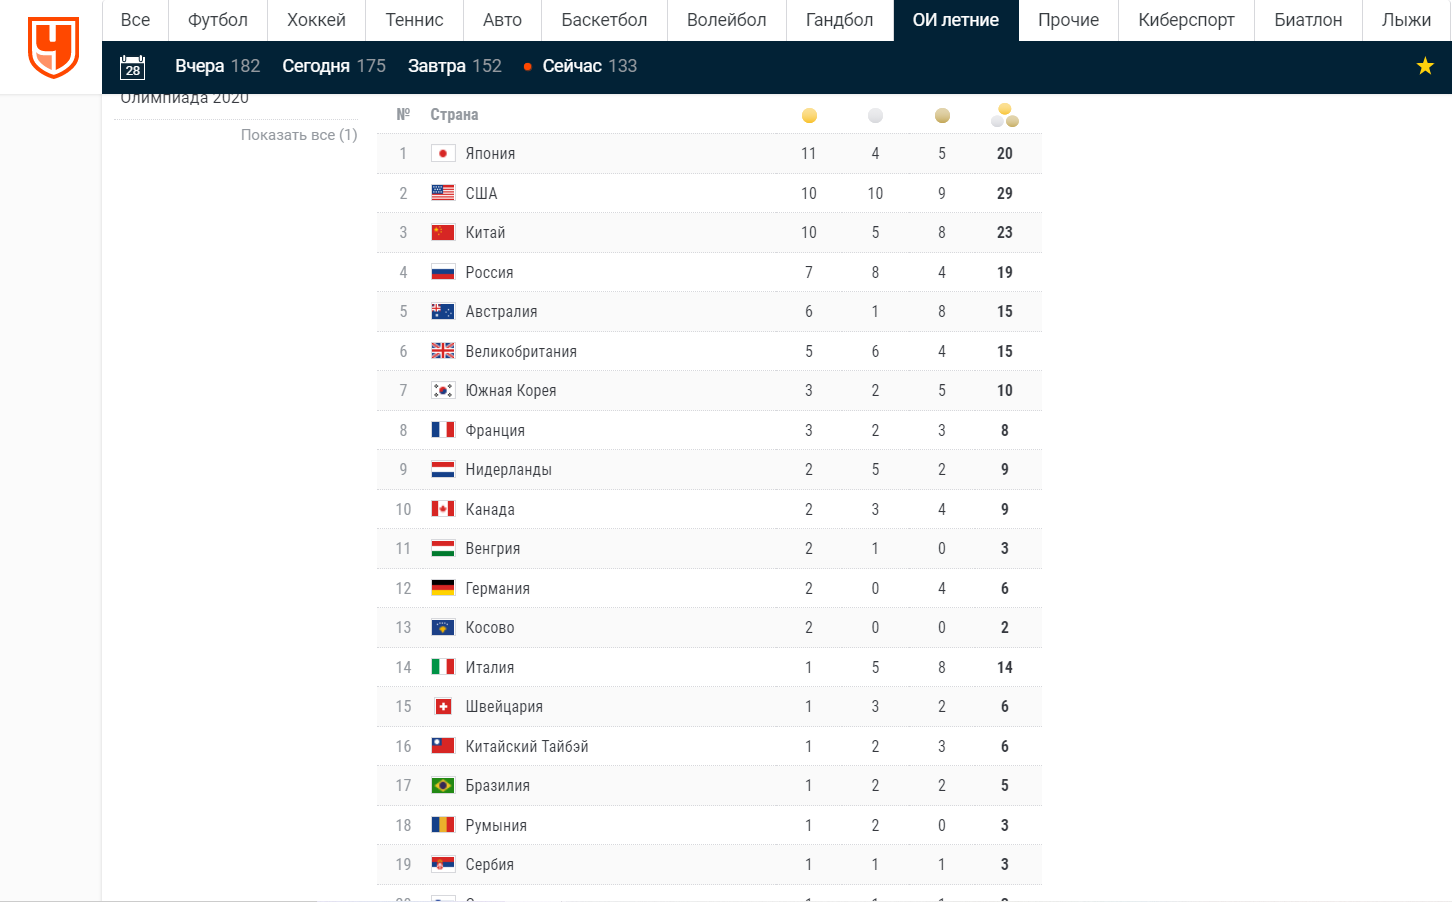Select the 'Хоккей' menu item
The width and height of the screenshot is (1452, 902).
click(x=316, y=20)
